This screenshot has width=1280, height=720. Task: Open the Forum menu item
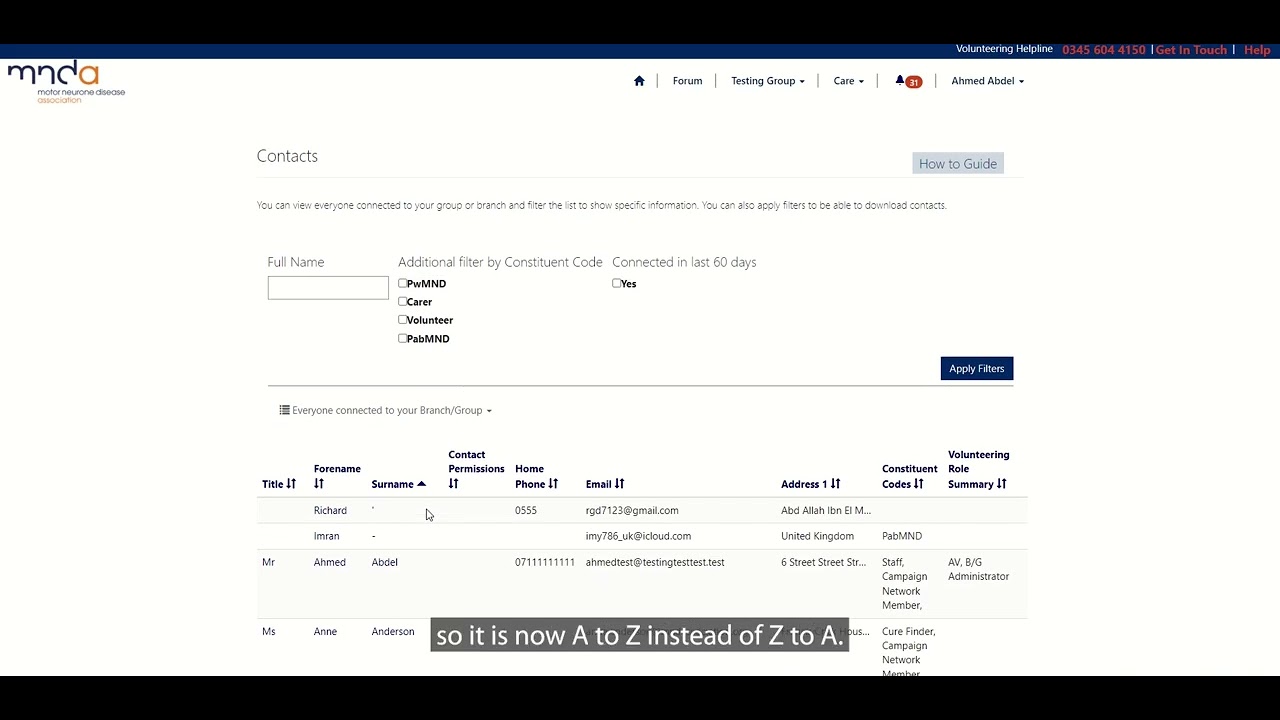687,81
